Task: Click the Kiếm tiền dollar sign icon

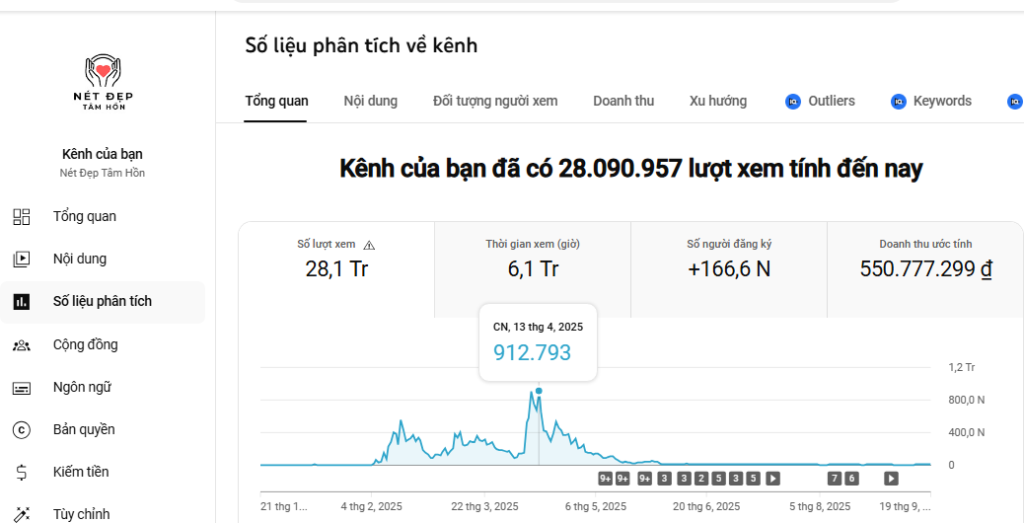Action: pos(21,472)
